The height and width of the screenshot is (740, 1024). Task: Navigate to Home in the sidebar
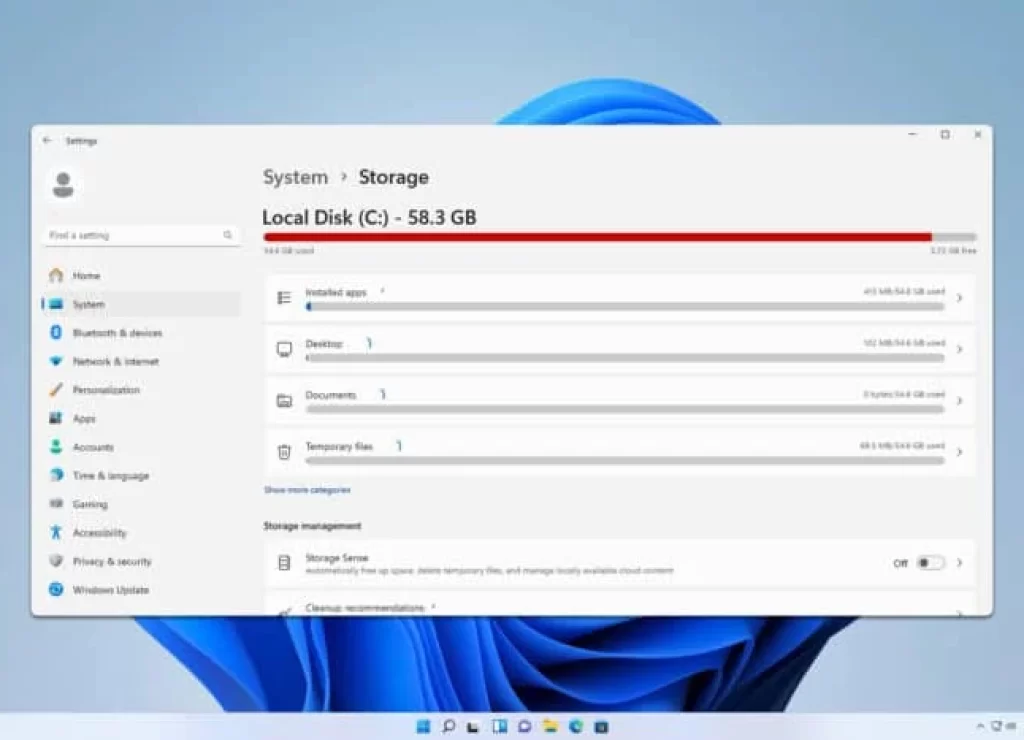point(86,275)
